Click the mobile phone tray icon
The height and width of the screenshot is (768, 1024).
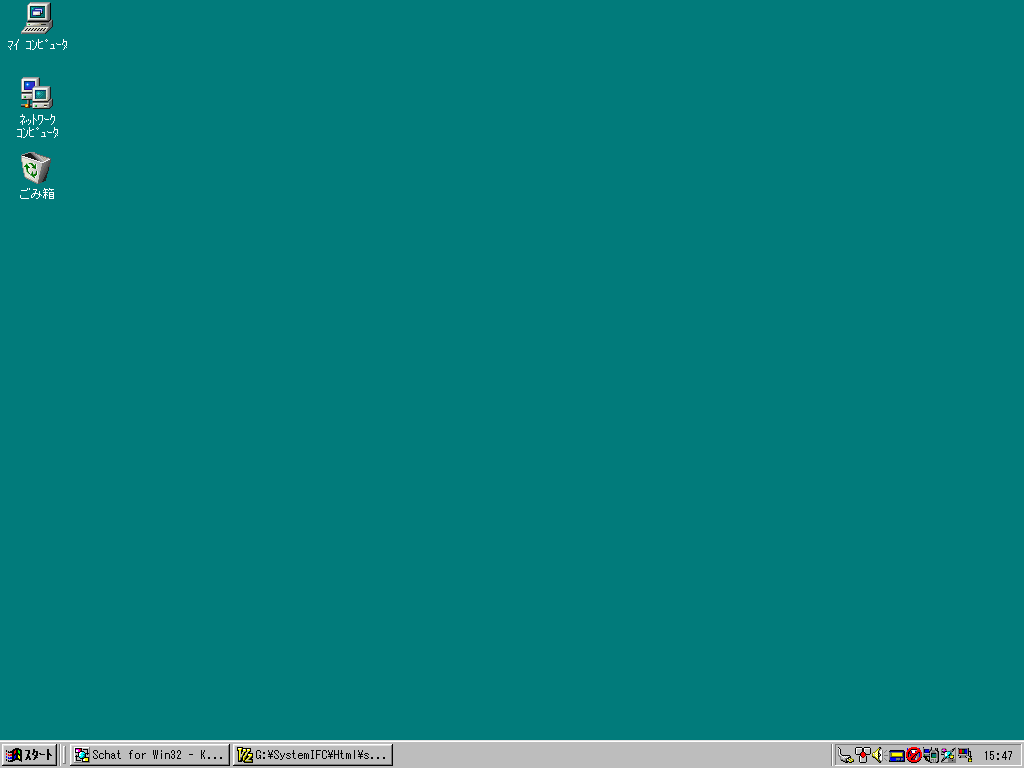[931, 755]
